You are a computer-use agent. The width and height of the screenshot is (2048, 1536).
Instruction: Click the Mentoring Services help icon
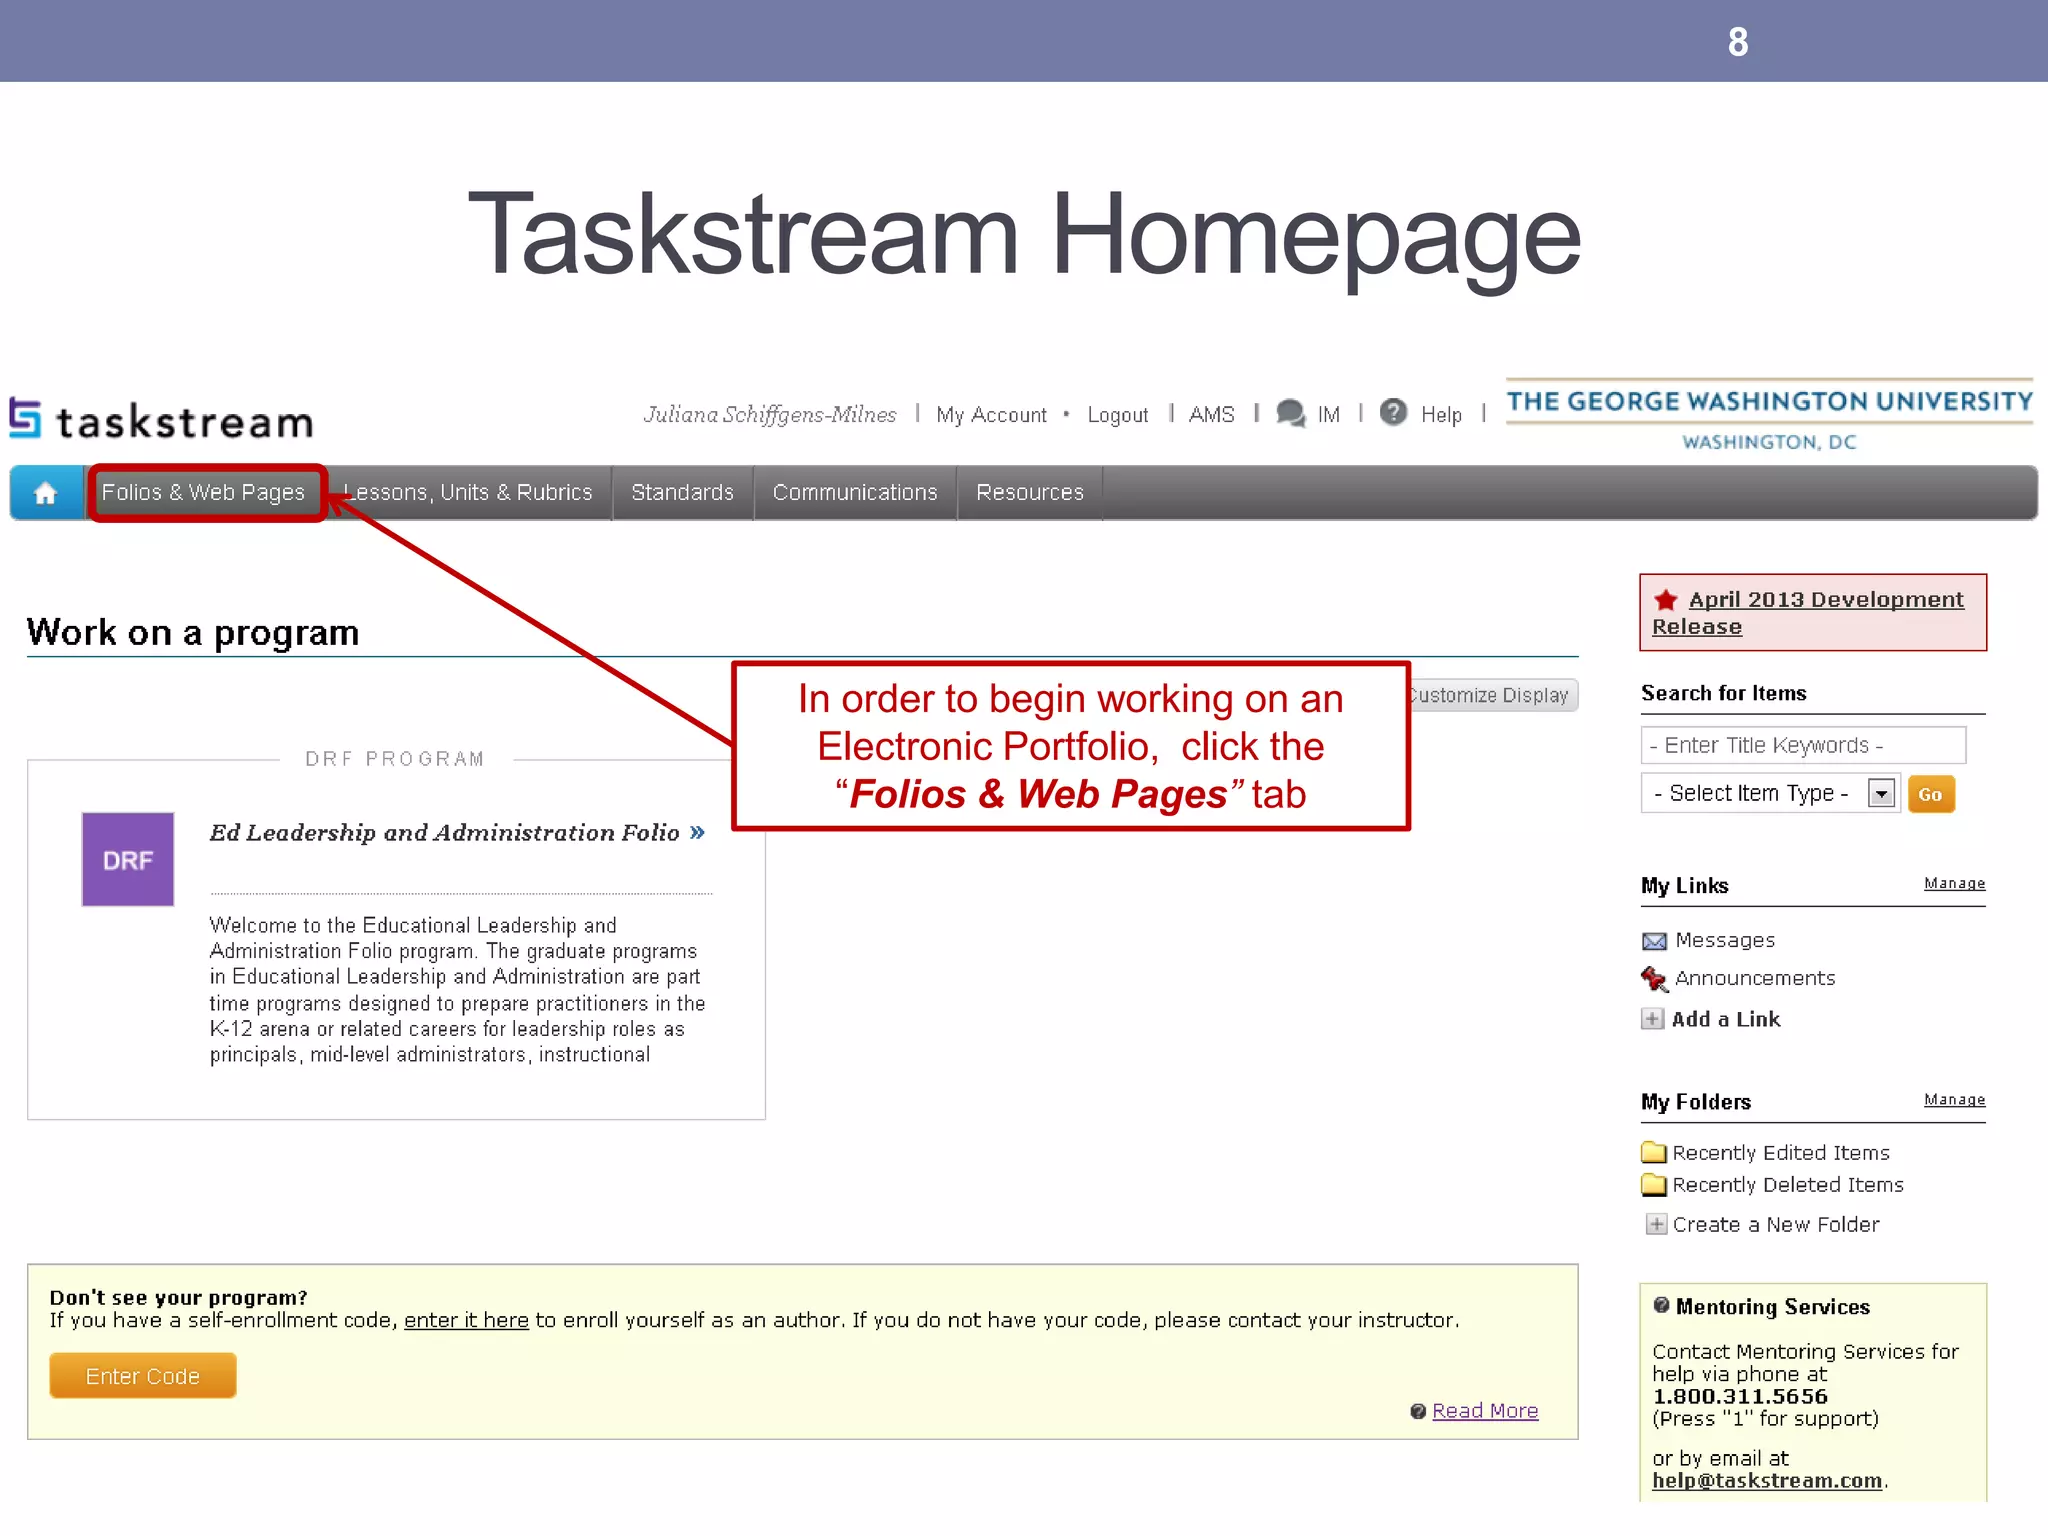point(1661,1305)
